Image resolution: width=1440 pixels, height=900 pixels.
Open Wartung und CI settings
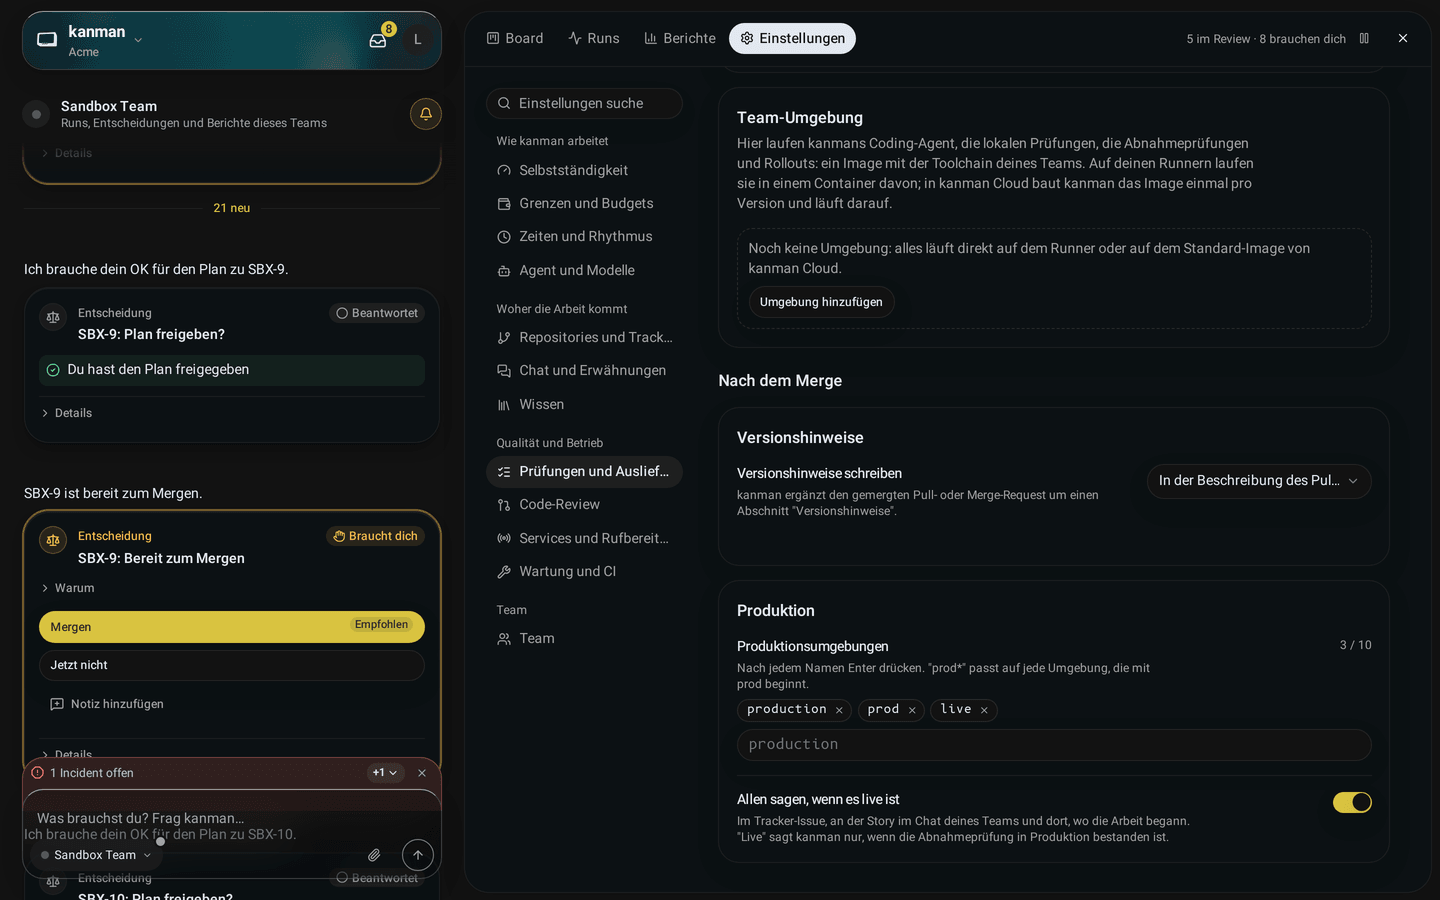coord(584,571)
